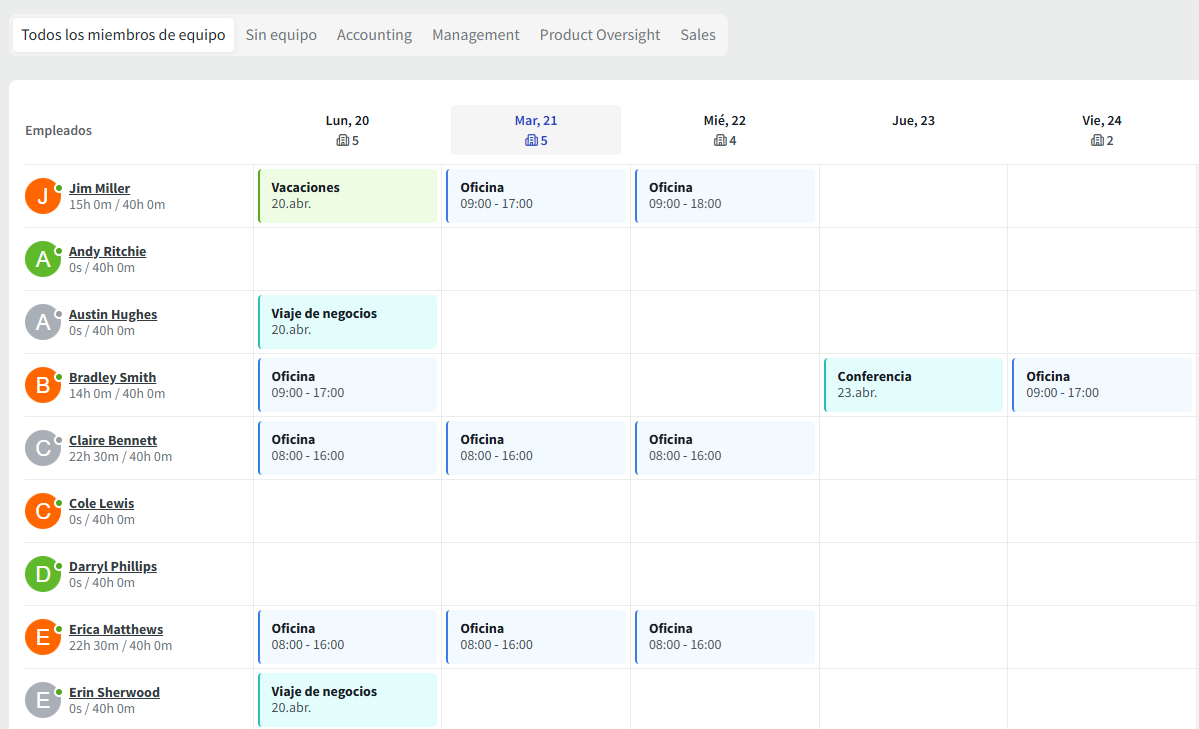The width and height of the screenshot is (1199, 729).
Task: Click Cole Lewis name link
Action: pyautogui.click(x=101, y=503)
